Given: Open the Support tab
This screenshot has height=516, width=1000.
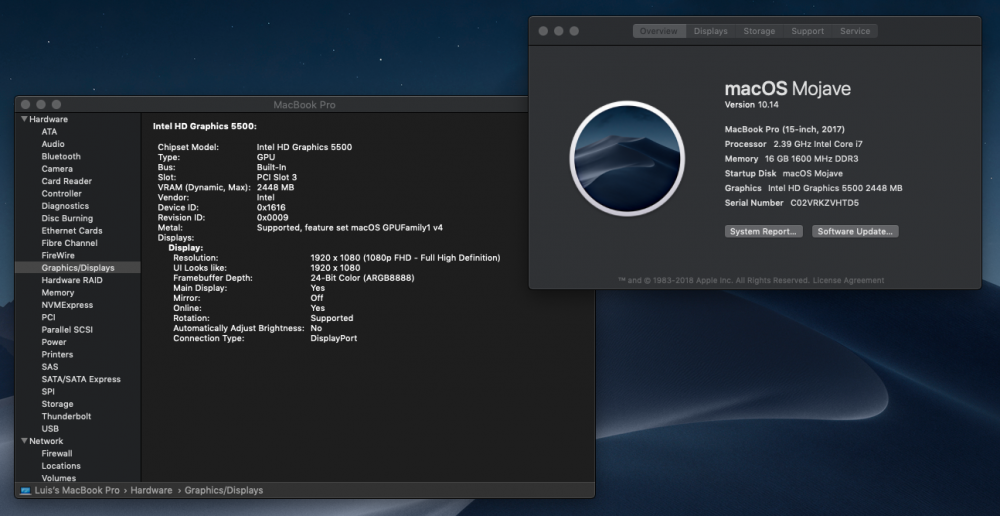Looking at the screenshot, I should tap(807, 31).
